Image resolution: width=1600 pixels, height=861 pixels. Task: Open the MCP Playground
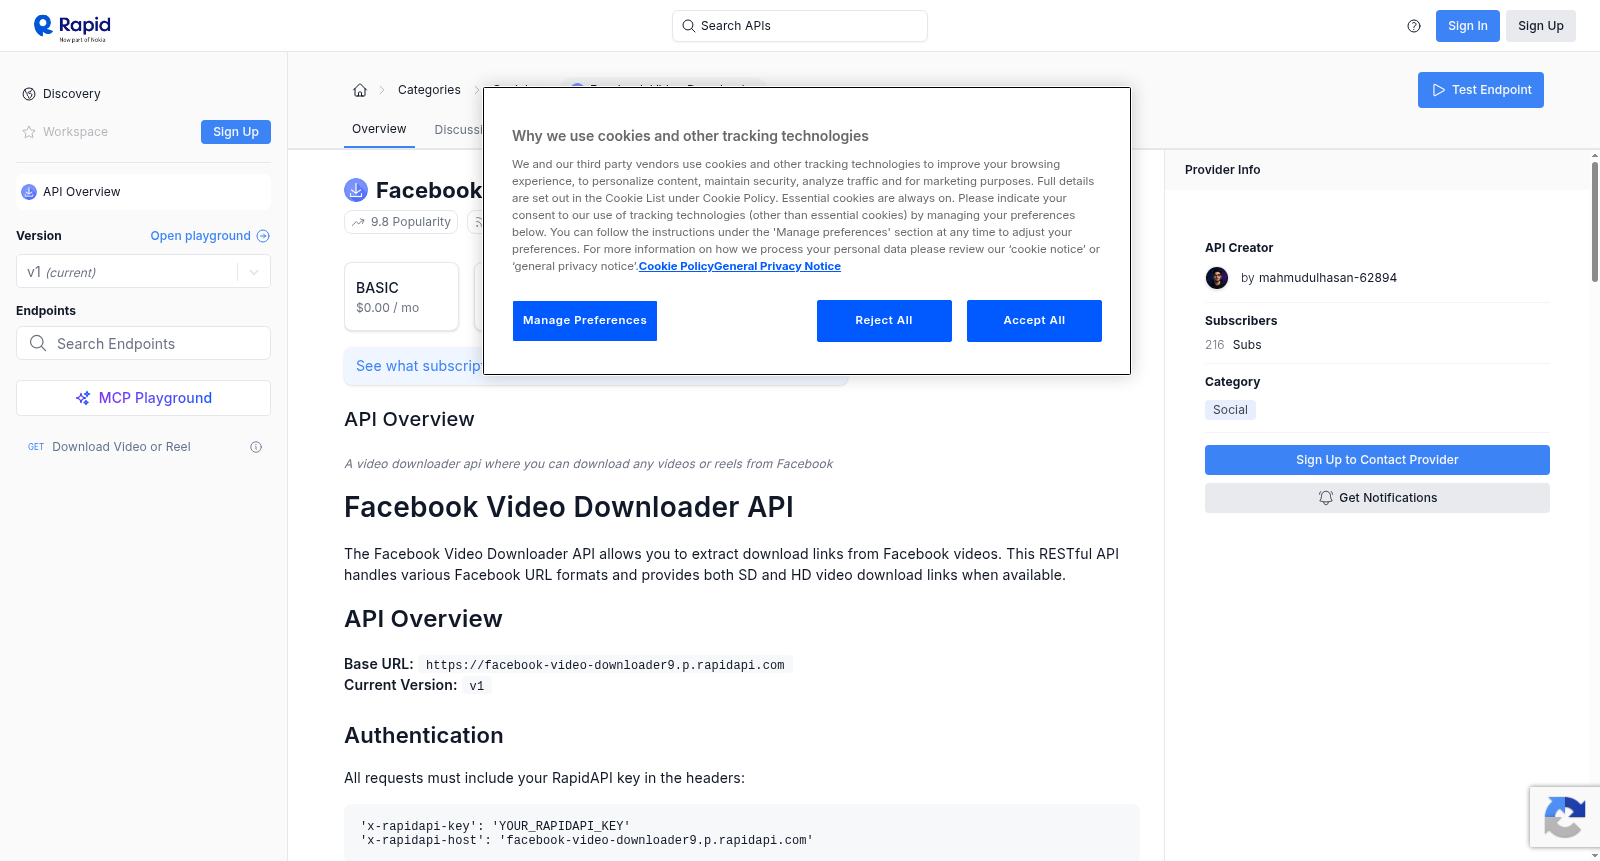coord(143,398)
